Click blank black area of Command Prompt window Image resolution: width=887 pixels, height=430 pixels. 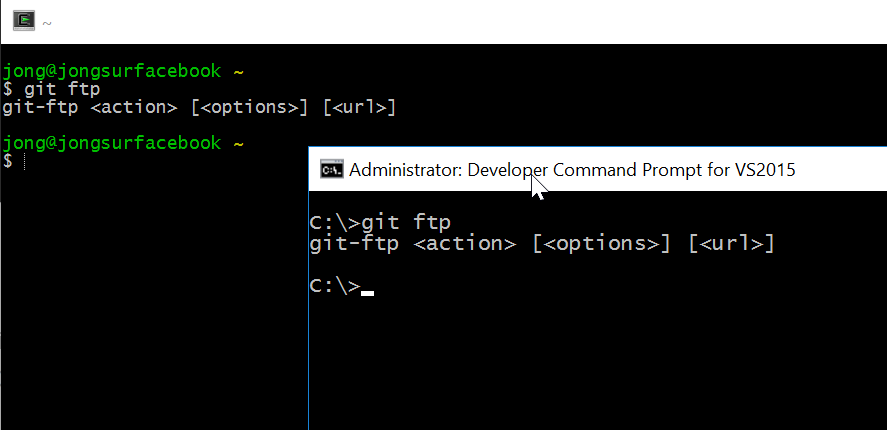(x=600, y=360)
